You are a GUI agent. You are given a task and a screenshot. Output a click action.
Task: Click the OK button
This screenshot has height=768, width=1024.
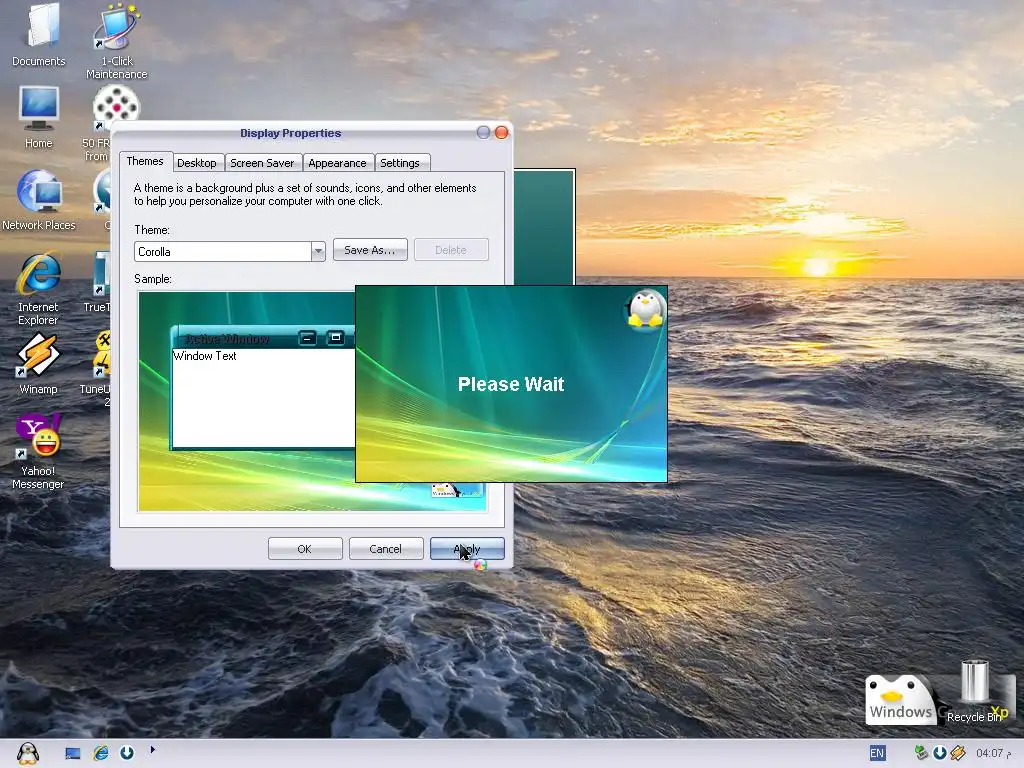coord(305,549)
